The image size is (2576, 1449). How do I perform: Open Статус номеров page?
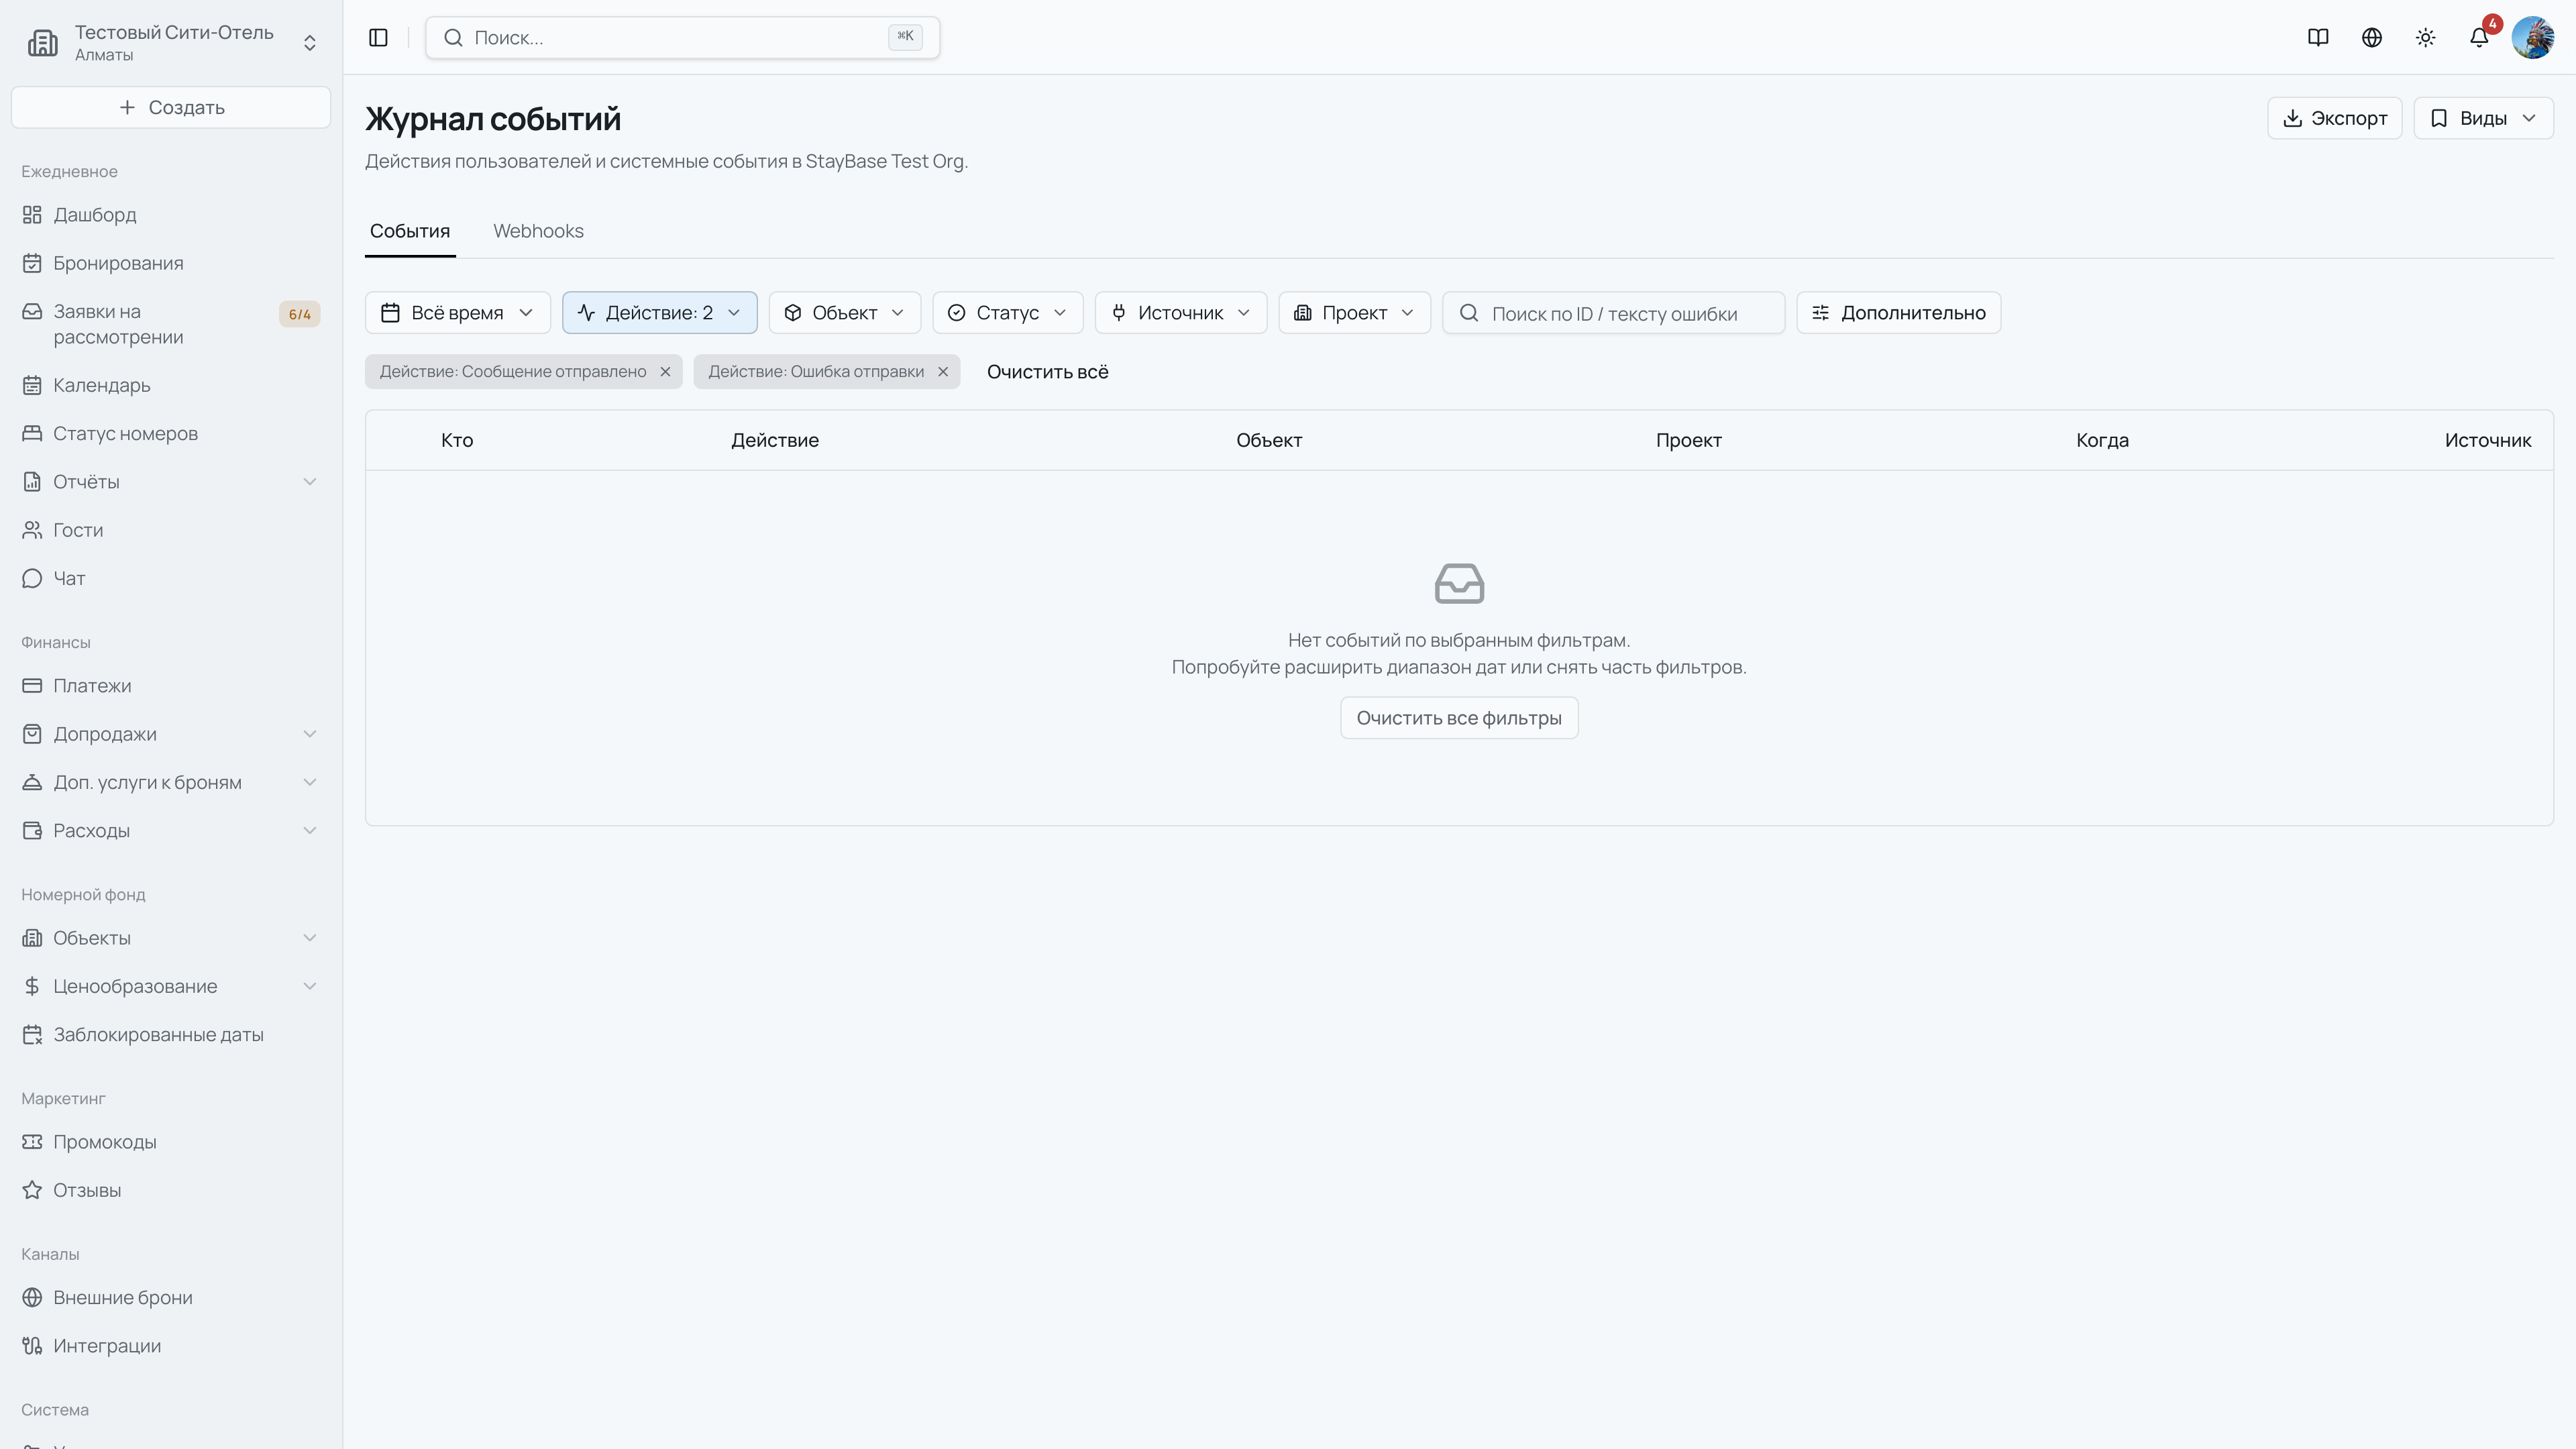[171, 433]
